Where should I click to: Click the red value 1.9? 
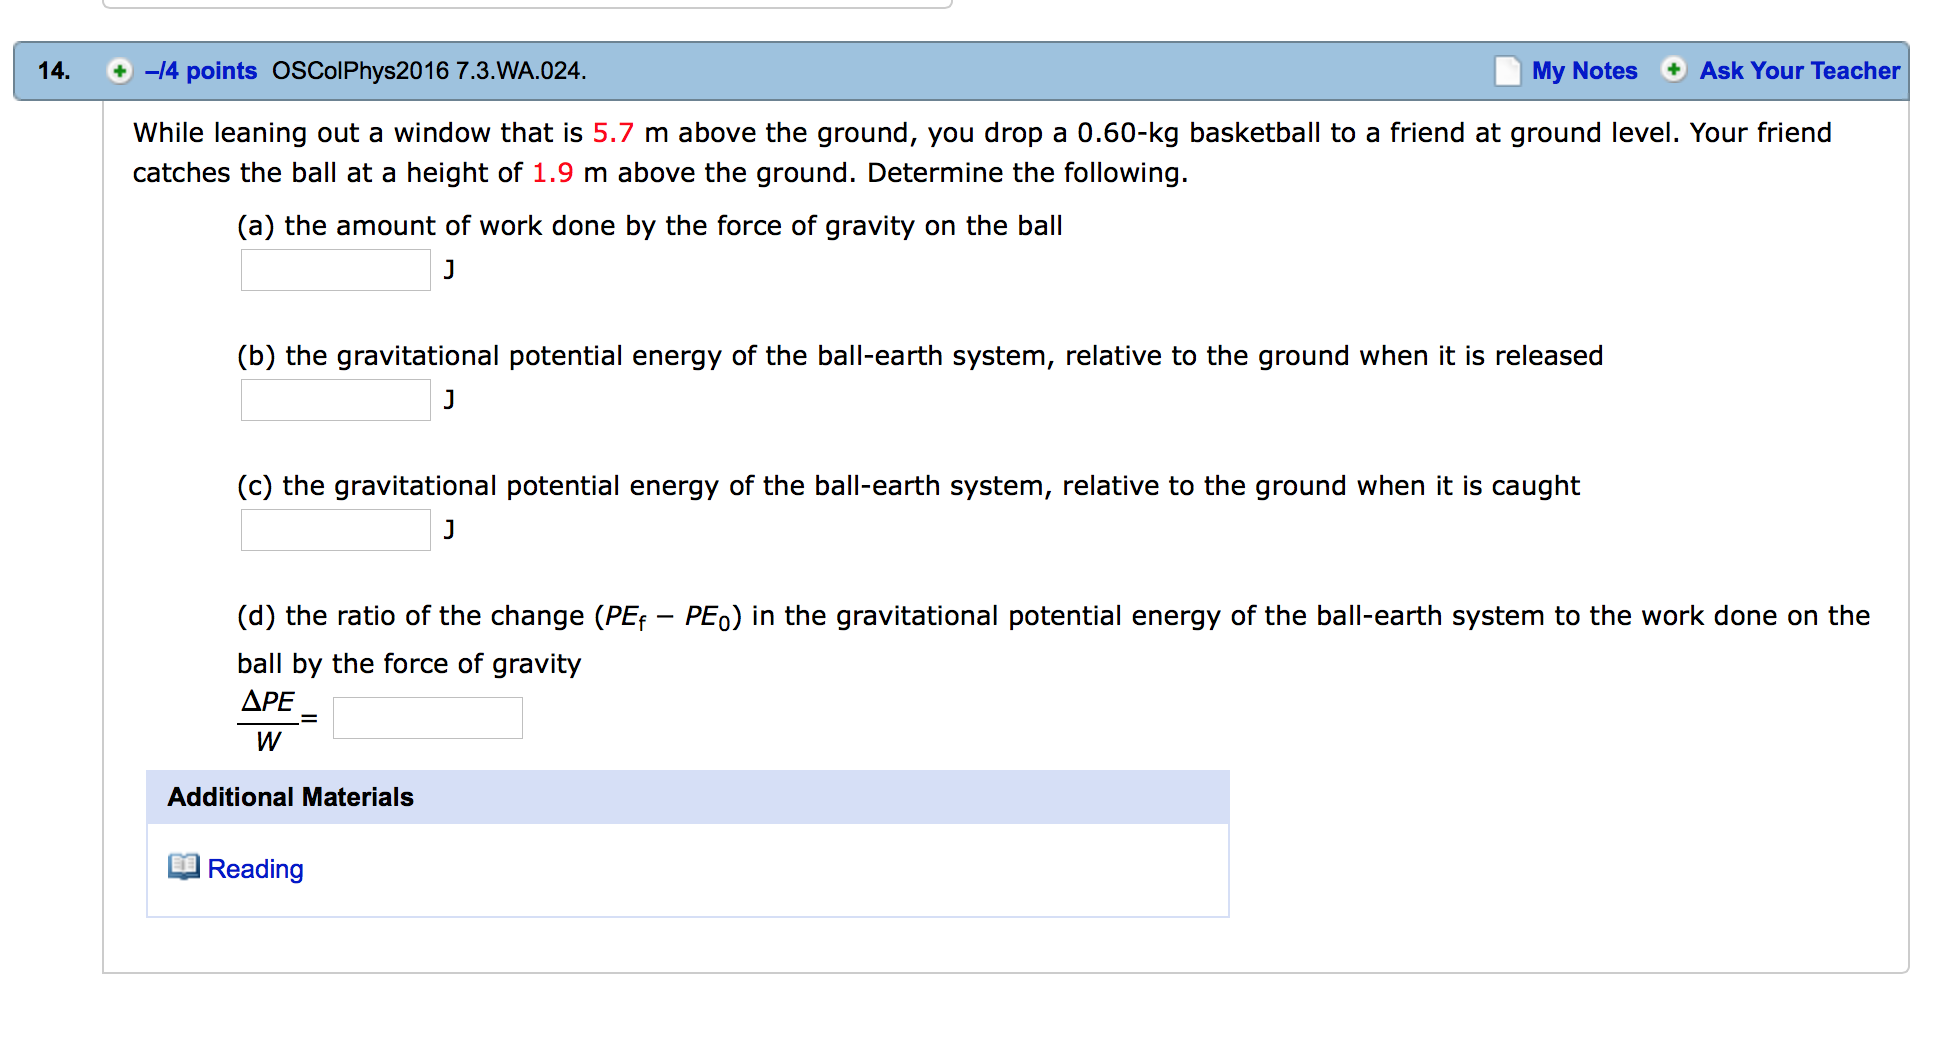click(x=552, y=173)
